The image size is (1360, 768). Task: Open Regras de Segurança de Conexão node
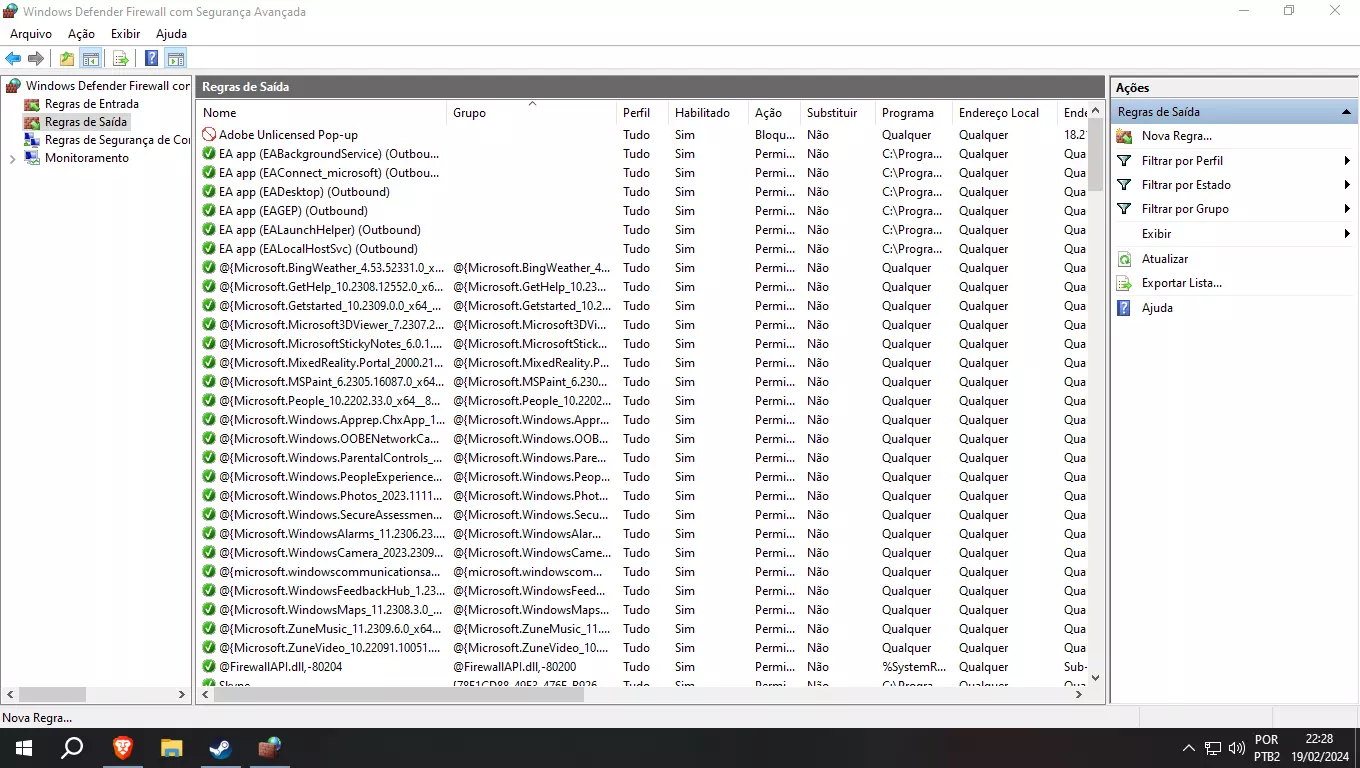[116, 140]
